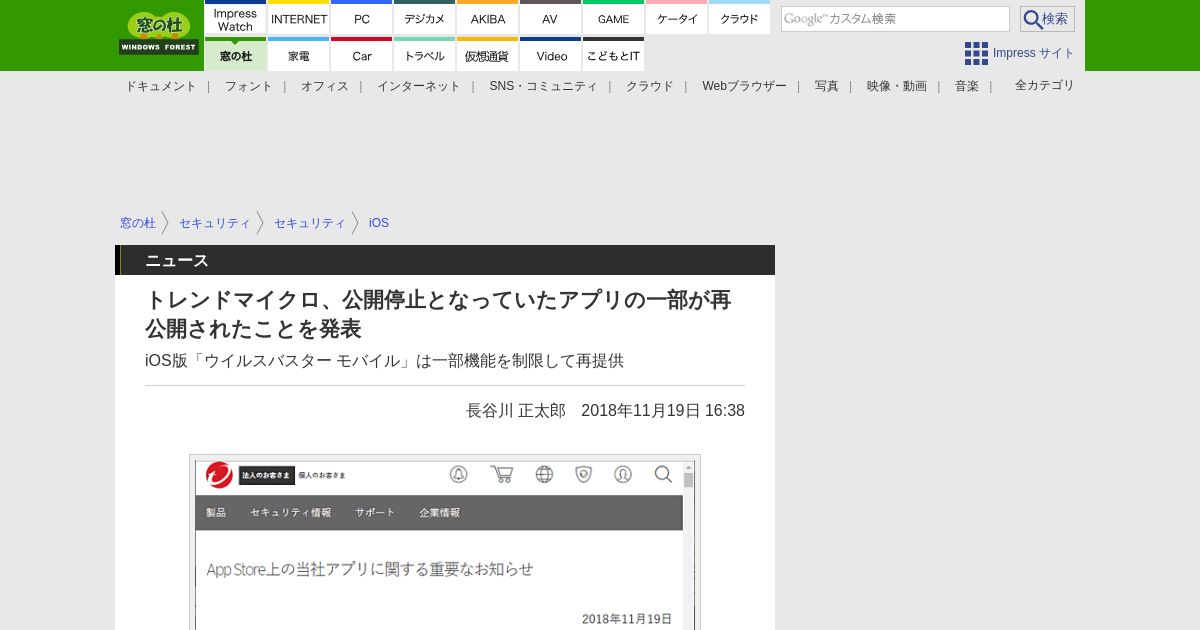Open the デジカメ tab

coord(424,19)
